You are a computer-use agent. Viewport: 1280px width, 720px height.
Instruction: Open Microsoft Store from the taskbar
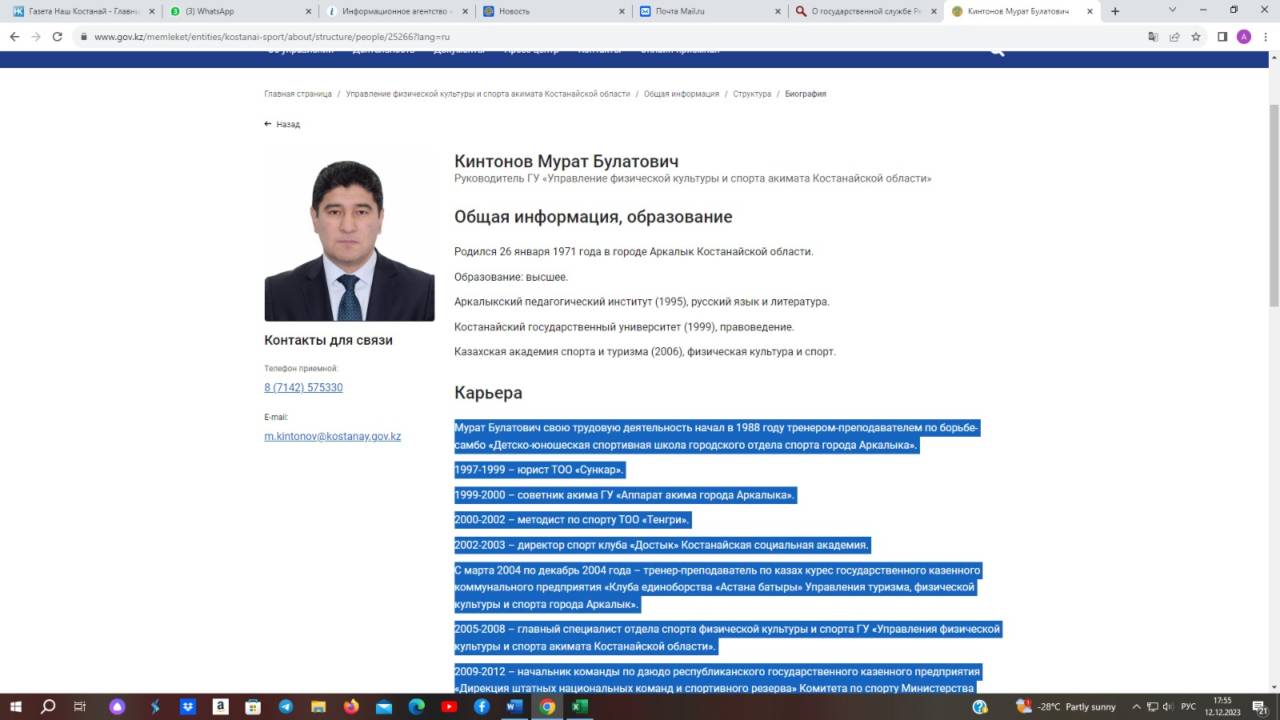(253, 706)
